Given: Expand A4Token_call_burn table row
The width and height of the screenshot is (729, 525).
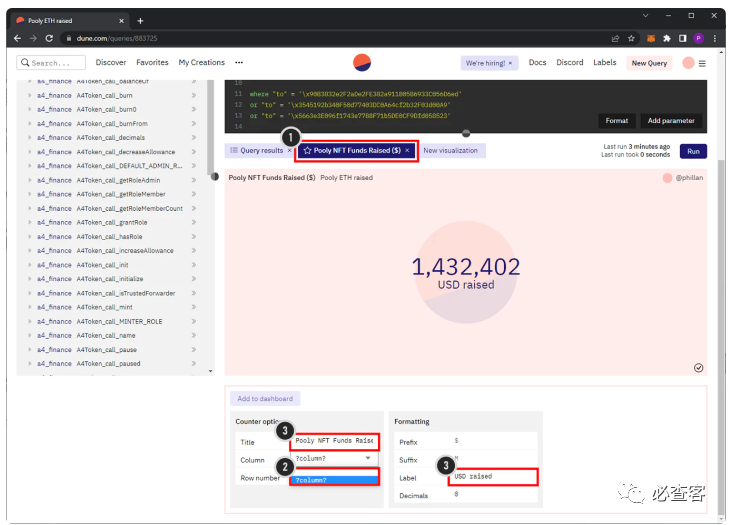Looking at the screenshot, I should pyautogui.click(x=30, y=95).
